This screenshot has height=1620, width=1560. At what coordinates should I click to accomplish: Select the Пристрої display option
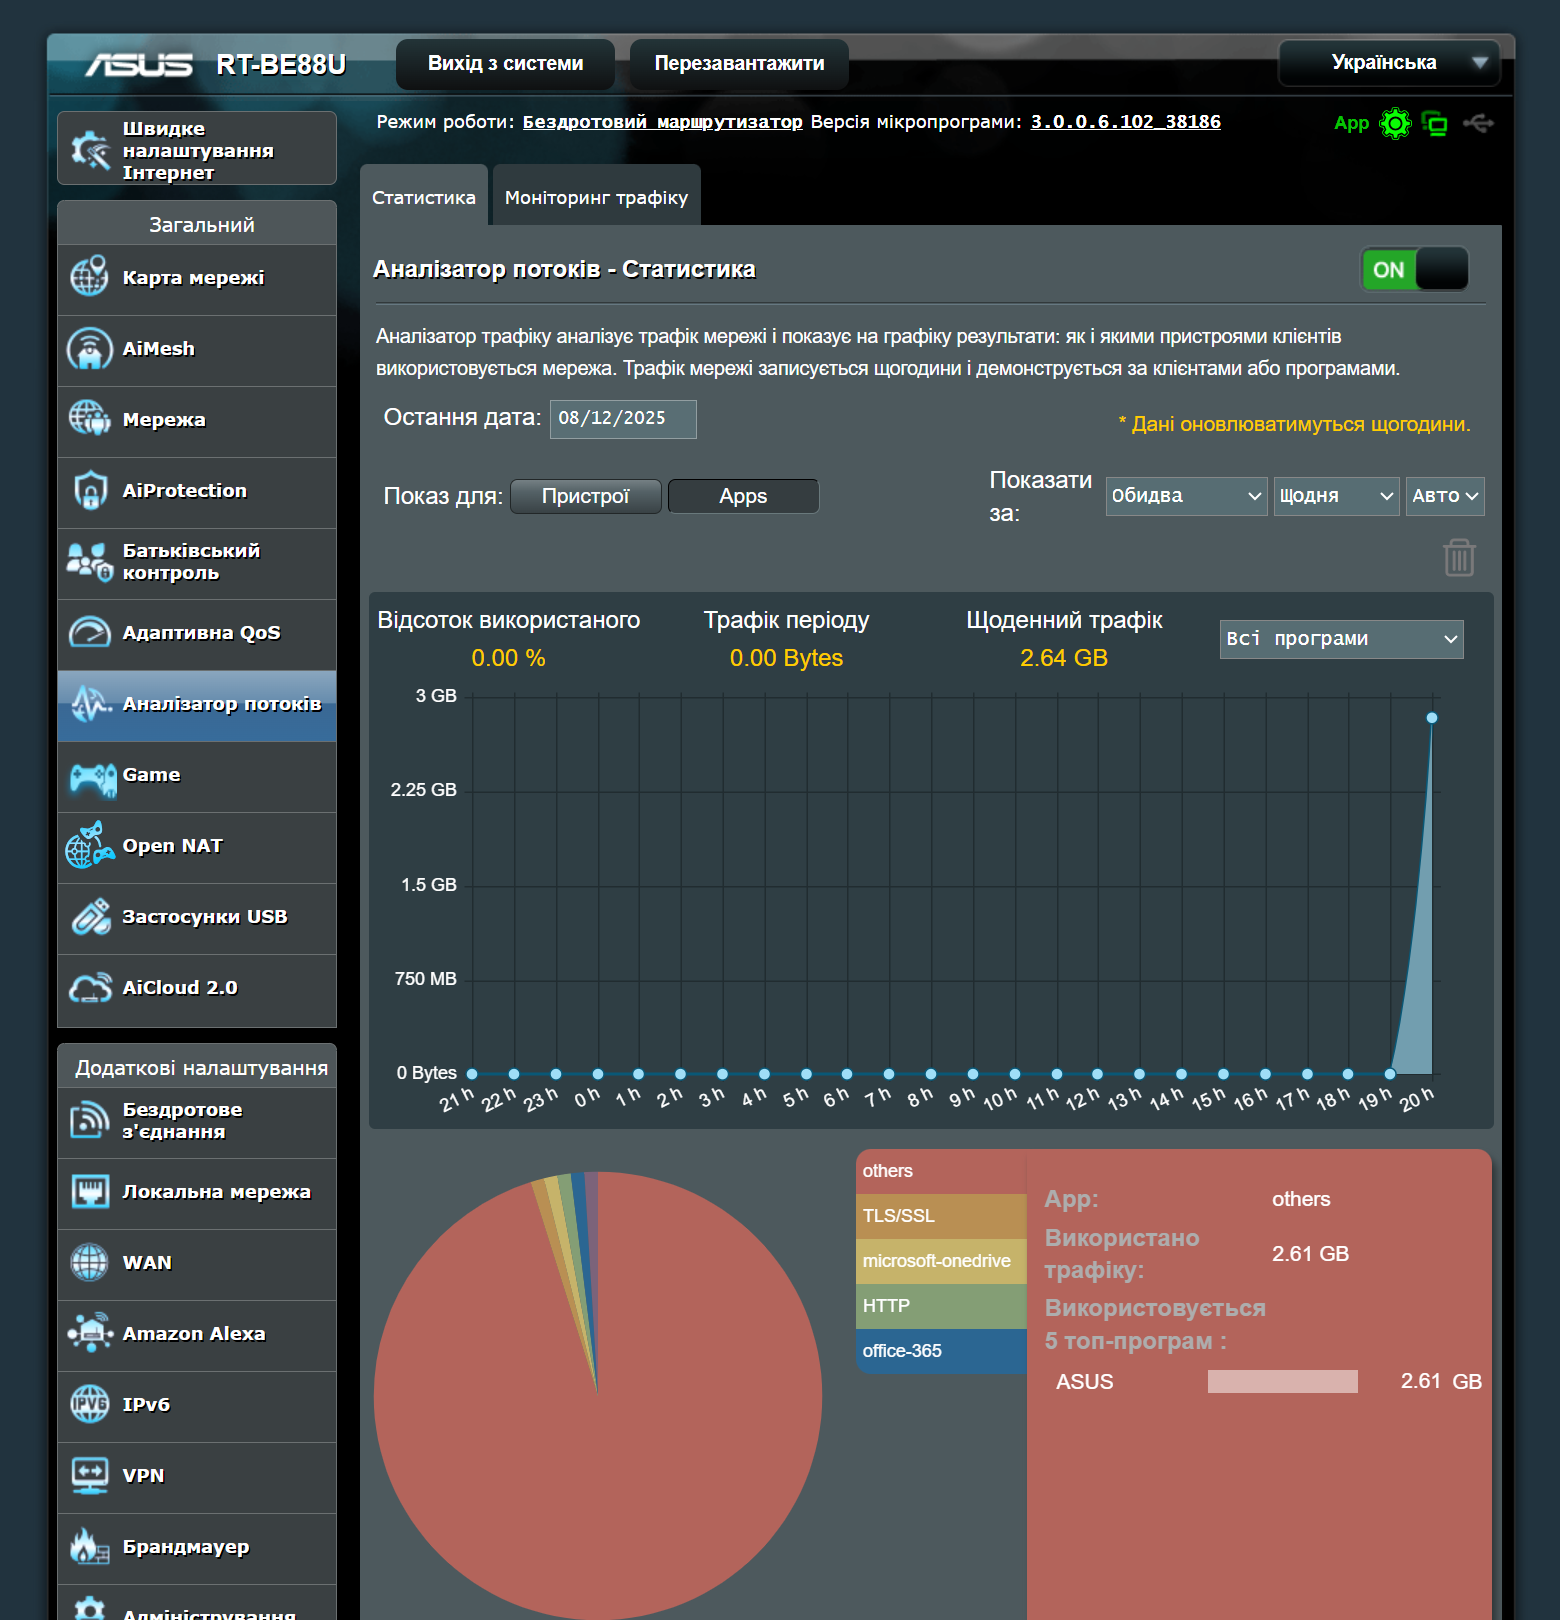(585, 496)
